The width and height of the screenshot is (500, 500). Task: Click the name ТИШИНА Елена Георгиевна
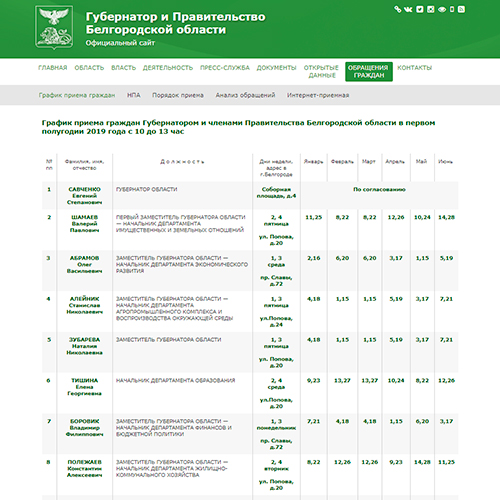pyautogui.click(x=84, y=387)
